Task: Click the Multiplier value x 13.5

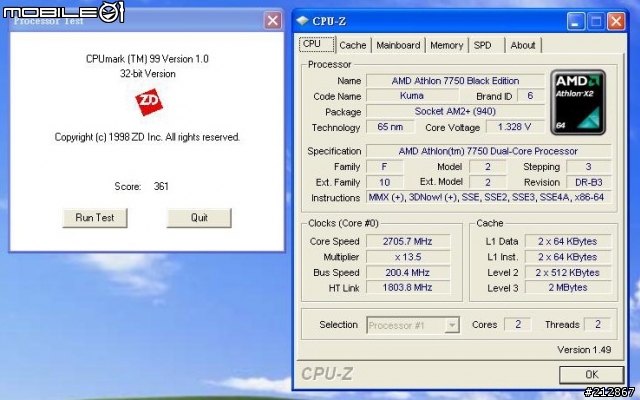Action: pos(408,257)
